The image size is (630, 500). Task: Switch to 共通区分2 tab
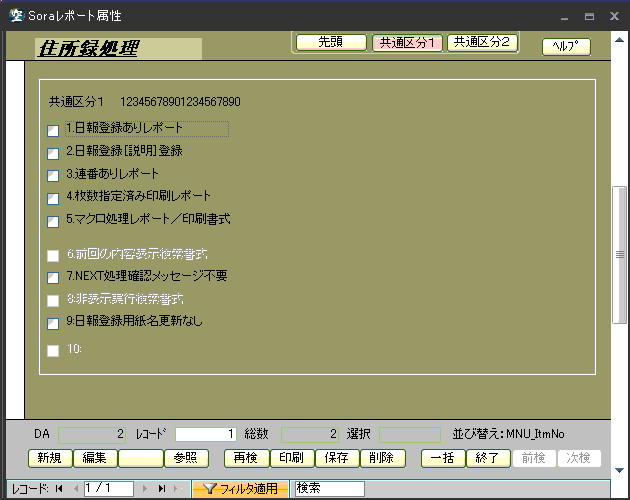481,42
